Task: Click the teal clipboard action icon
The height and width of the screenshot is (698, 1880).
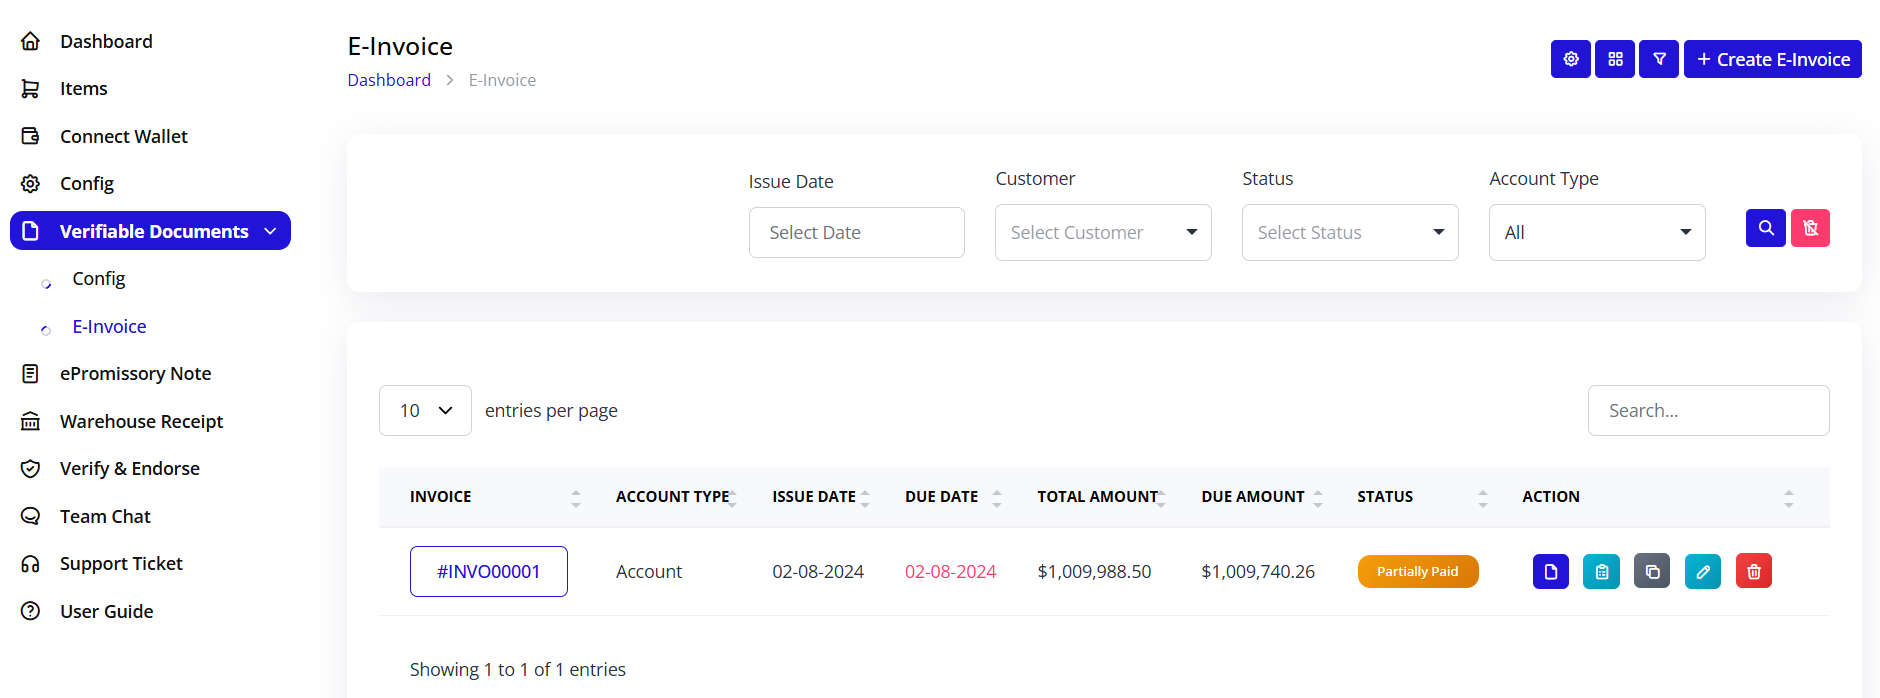Action: pyautogui.click(x=1601, y=571)
